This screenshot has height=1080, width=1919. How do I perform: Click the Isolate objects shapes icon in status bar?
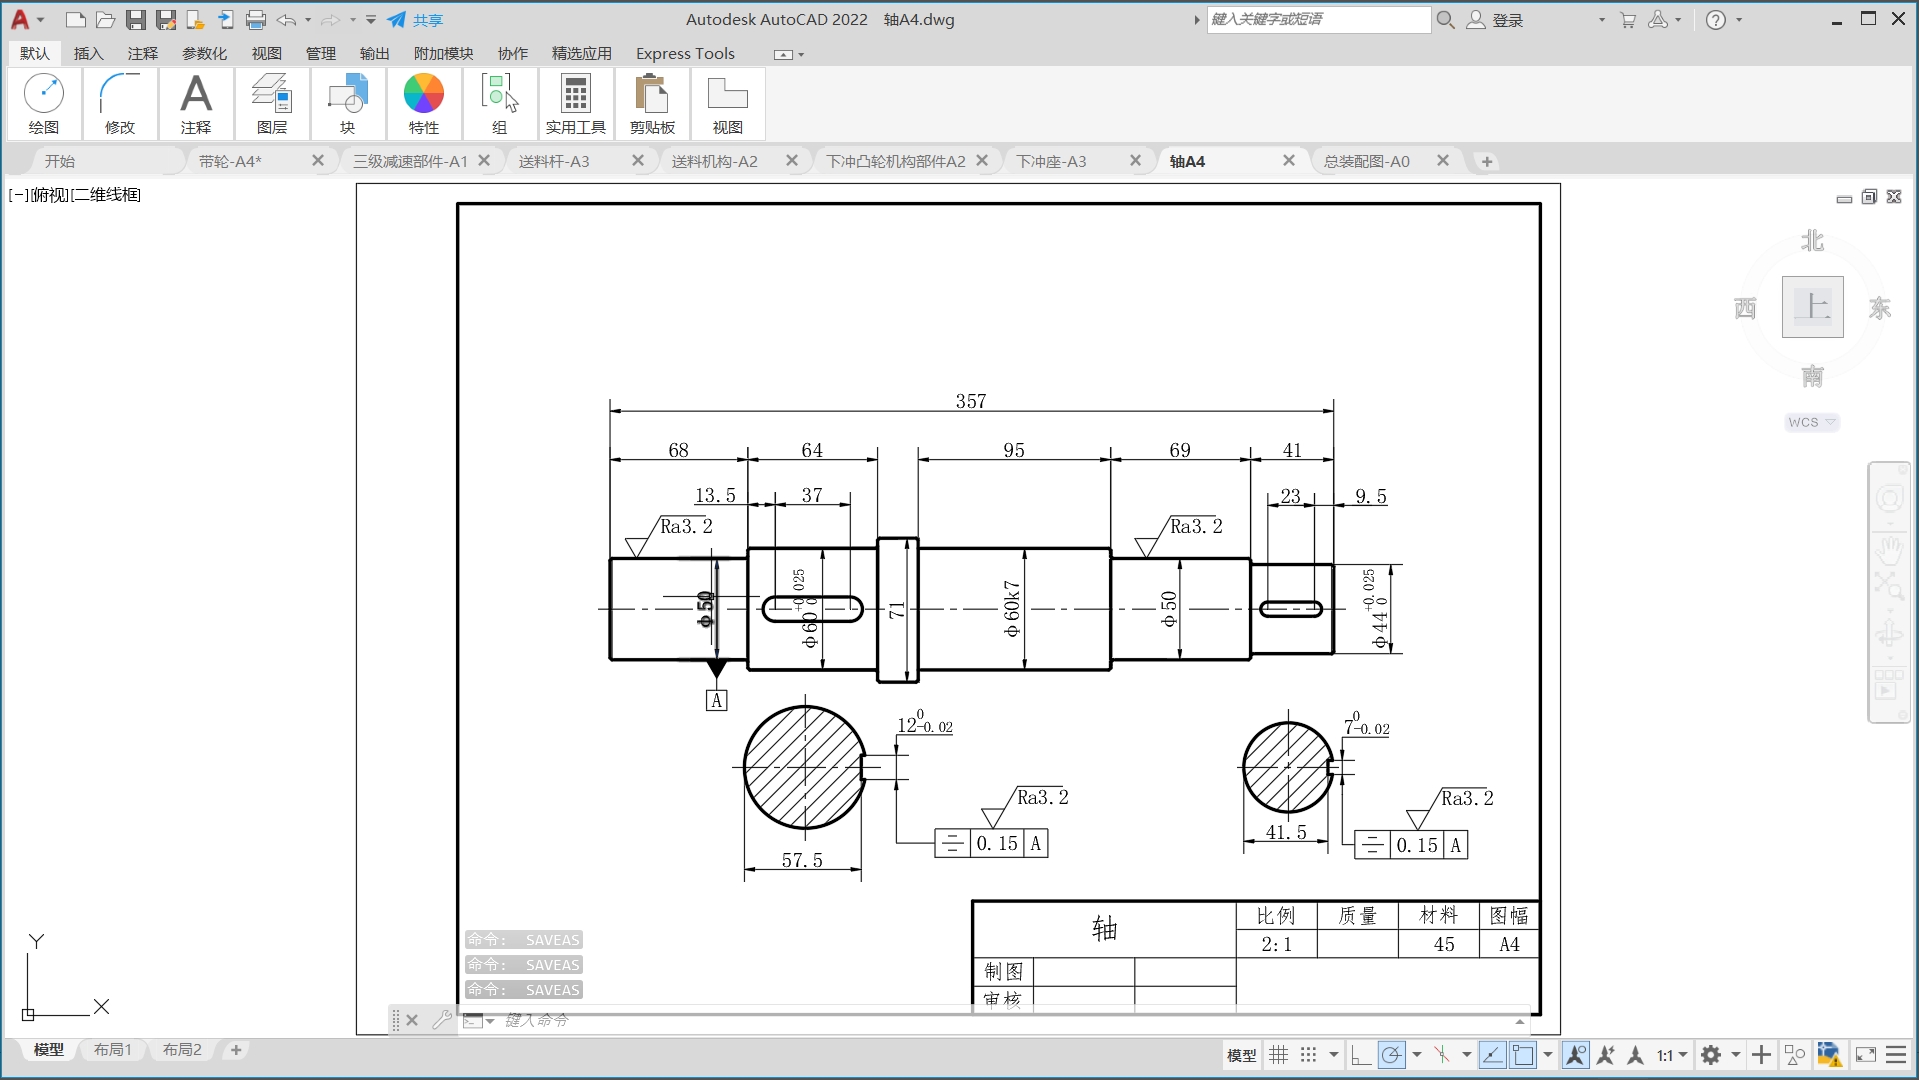pos(1795,1055)
